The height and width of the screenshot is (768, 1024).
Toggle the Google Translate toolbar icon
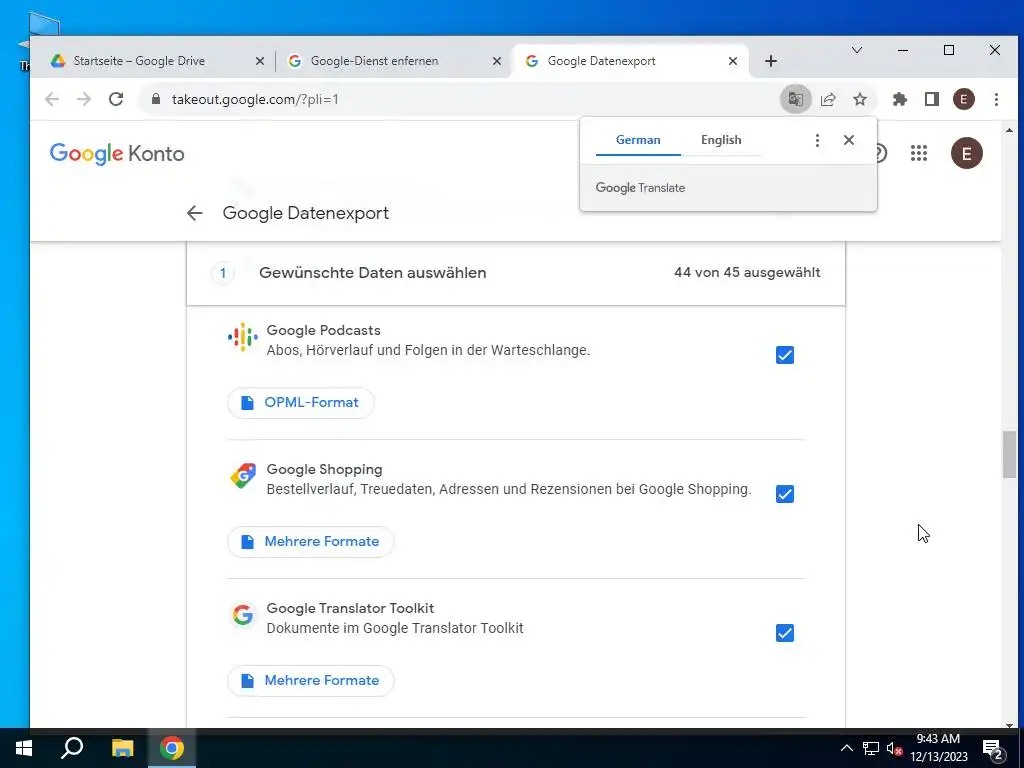[795, 99]
